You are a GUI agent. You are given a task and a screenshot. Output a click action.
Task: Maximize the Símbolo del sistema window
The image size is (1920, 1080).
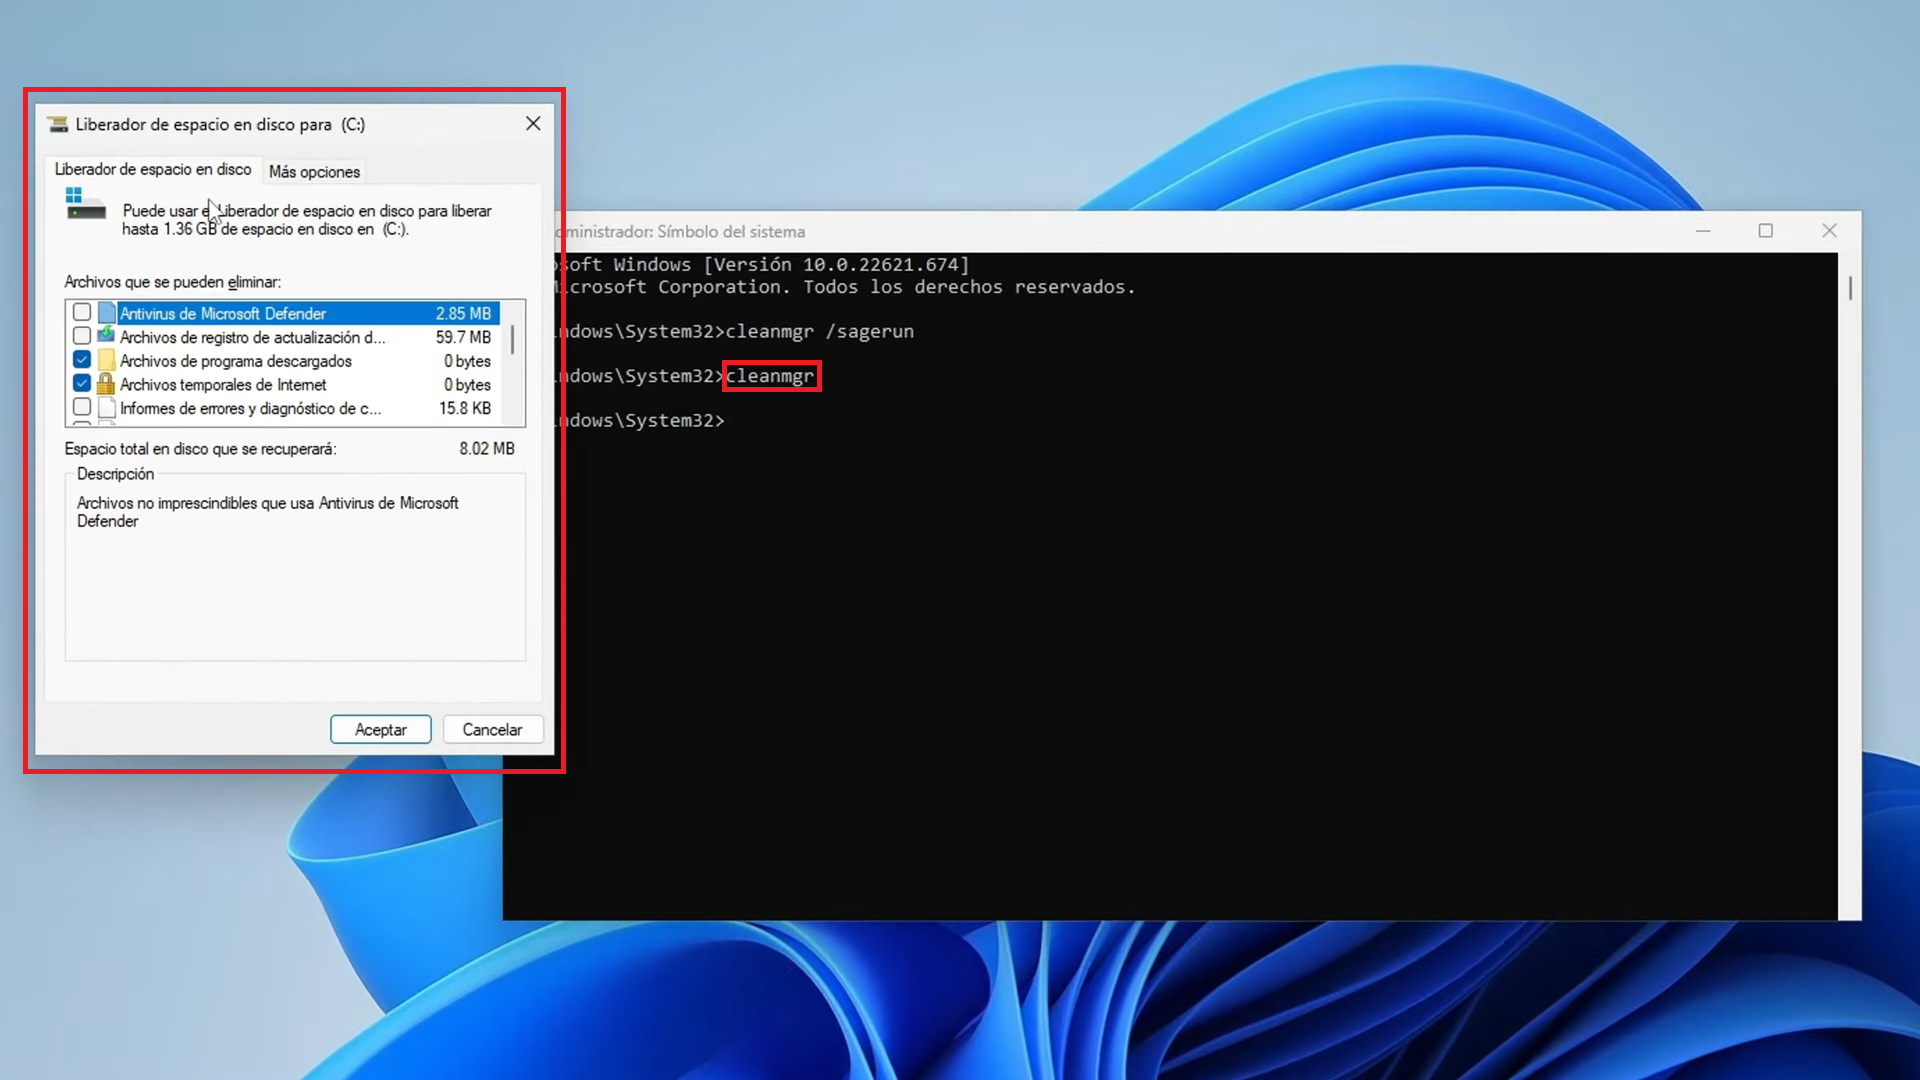coord(1766,231)
